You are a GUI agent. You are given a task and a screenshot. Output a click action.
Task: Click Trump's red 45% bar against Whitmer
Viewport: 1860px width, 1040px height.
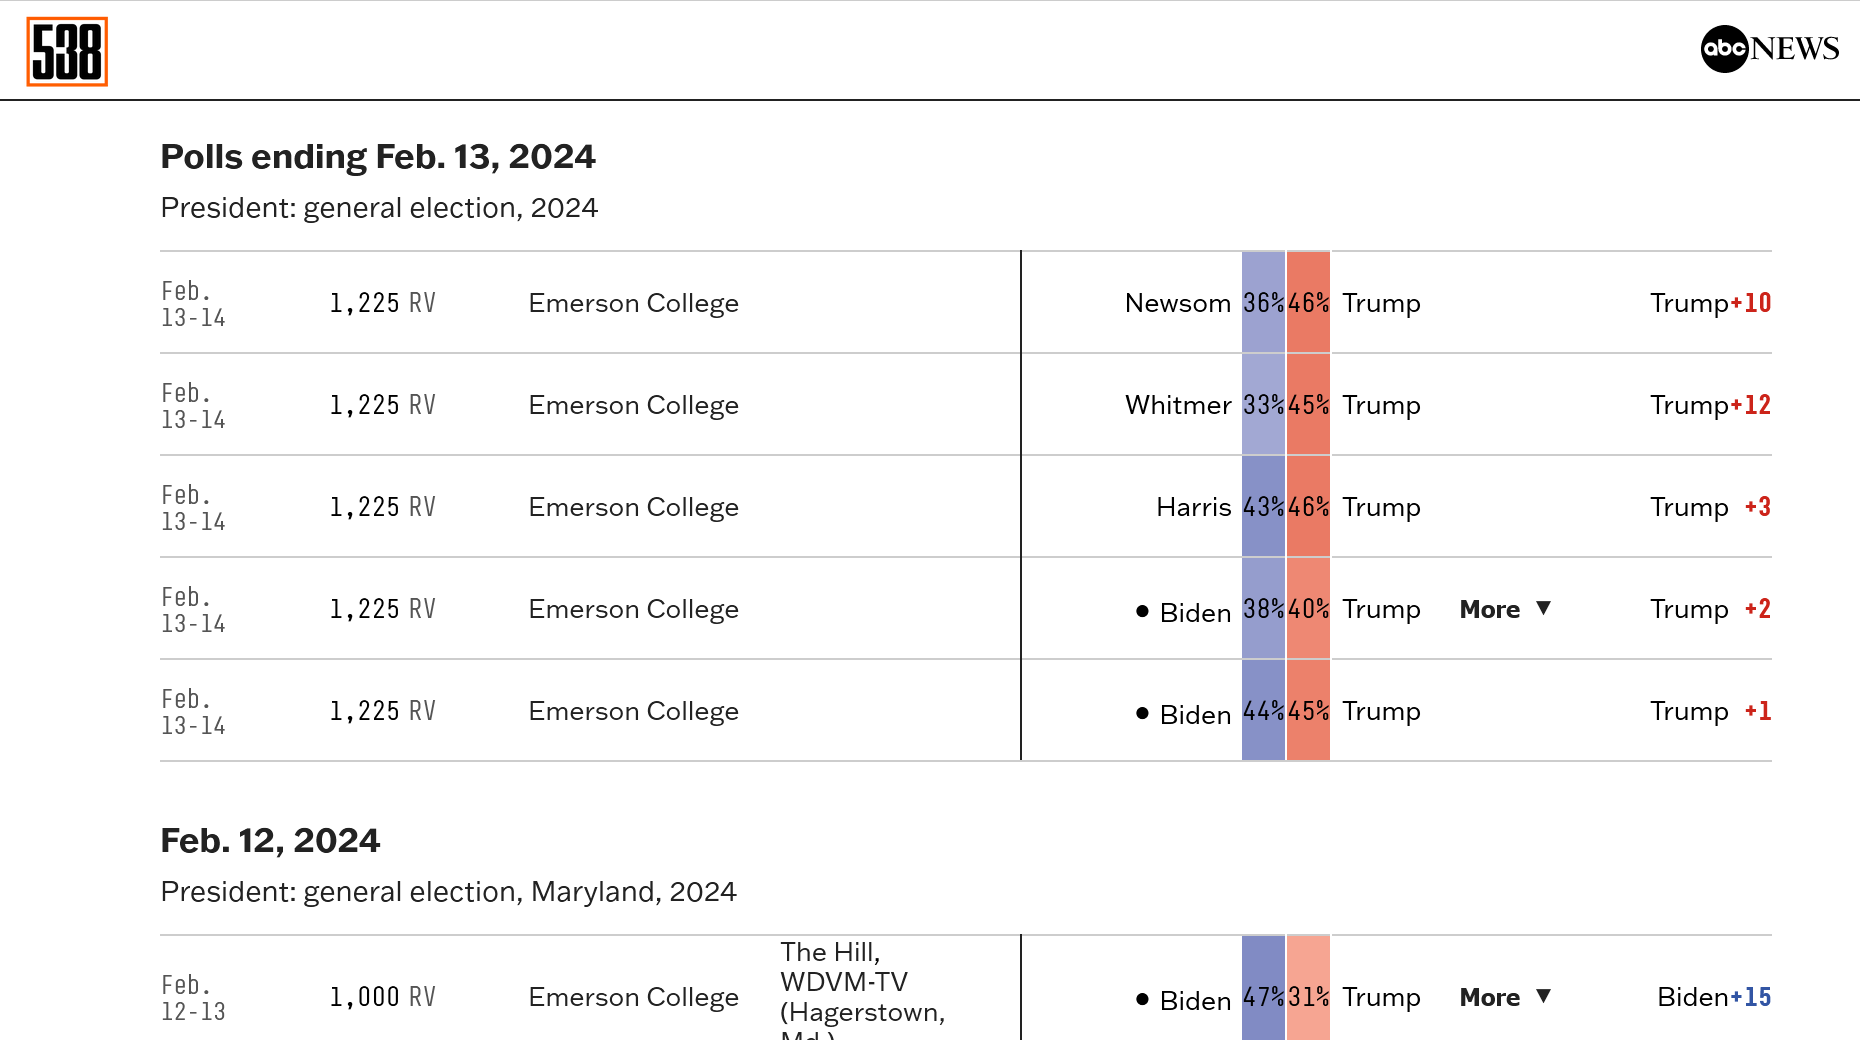[1308, 404]
